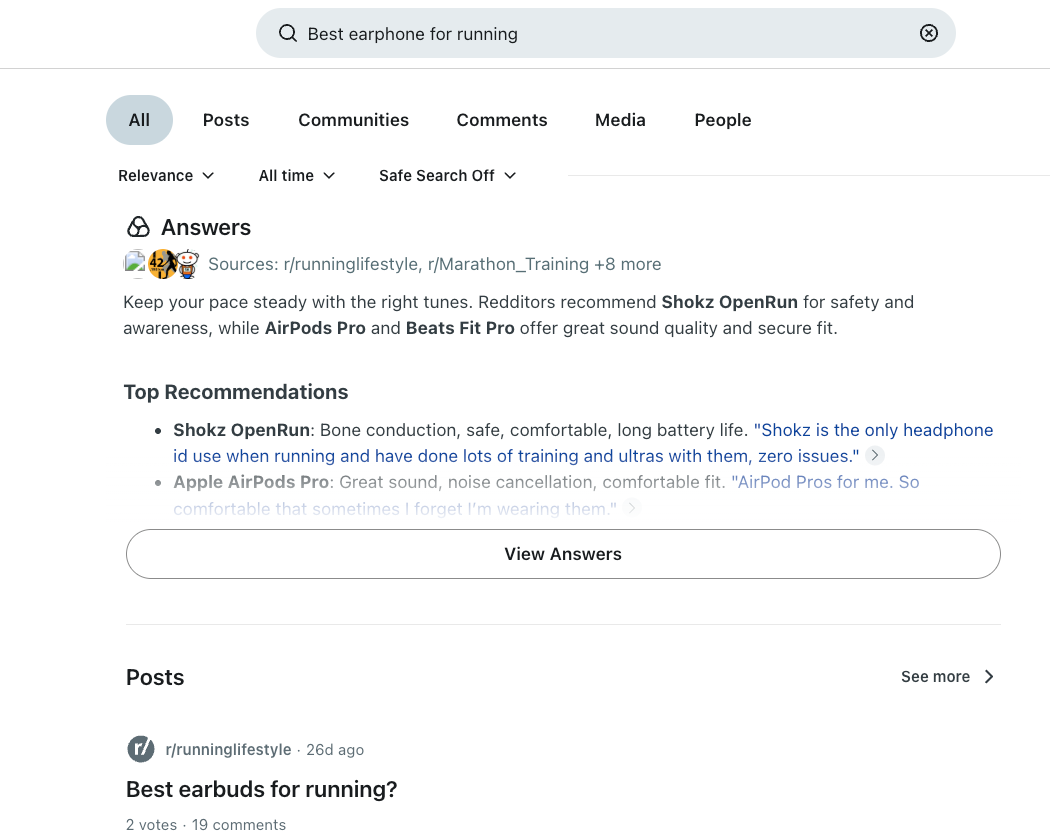Image resolution: width=1050 pixels, height=840 pixels.
Task: Click the View Answers button
Action: click(563, 553)
